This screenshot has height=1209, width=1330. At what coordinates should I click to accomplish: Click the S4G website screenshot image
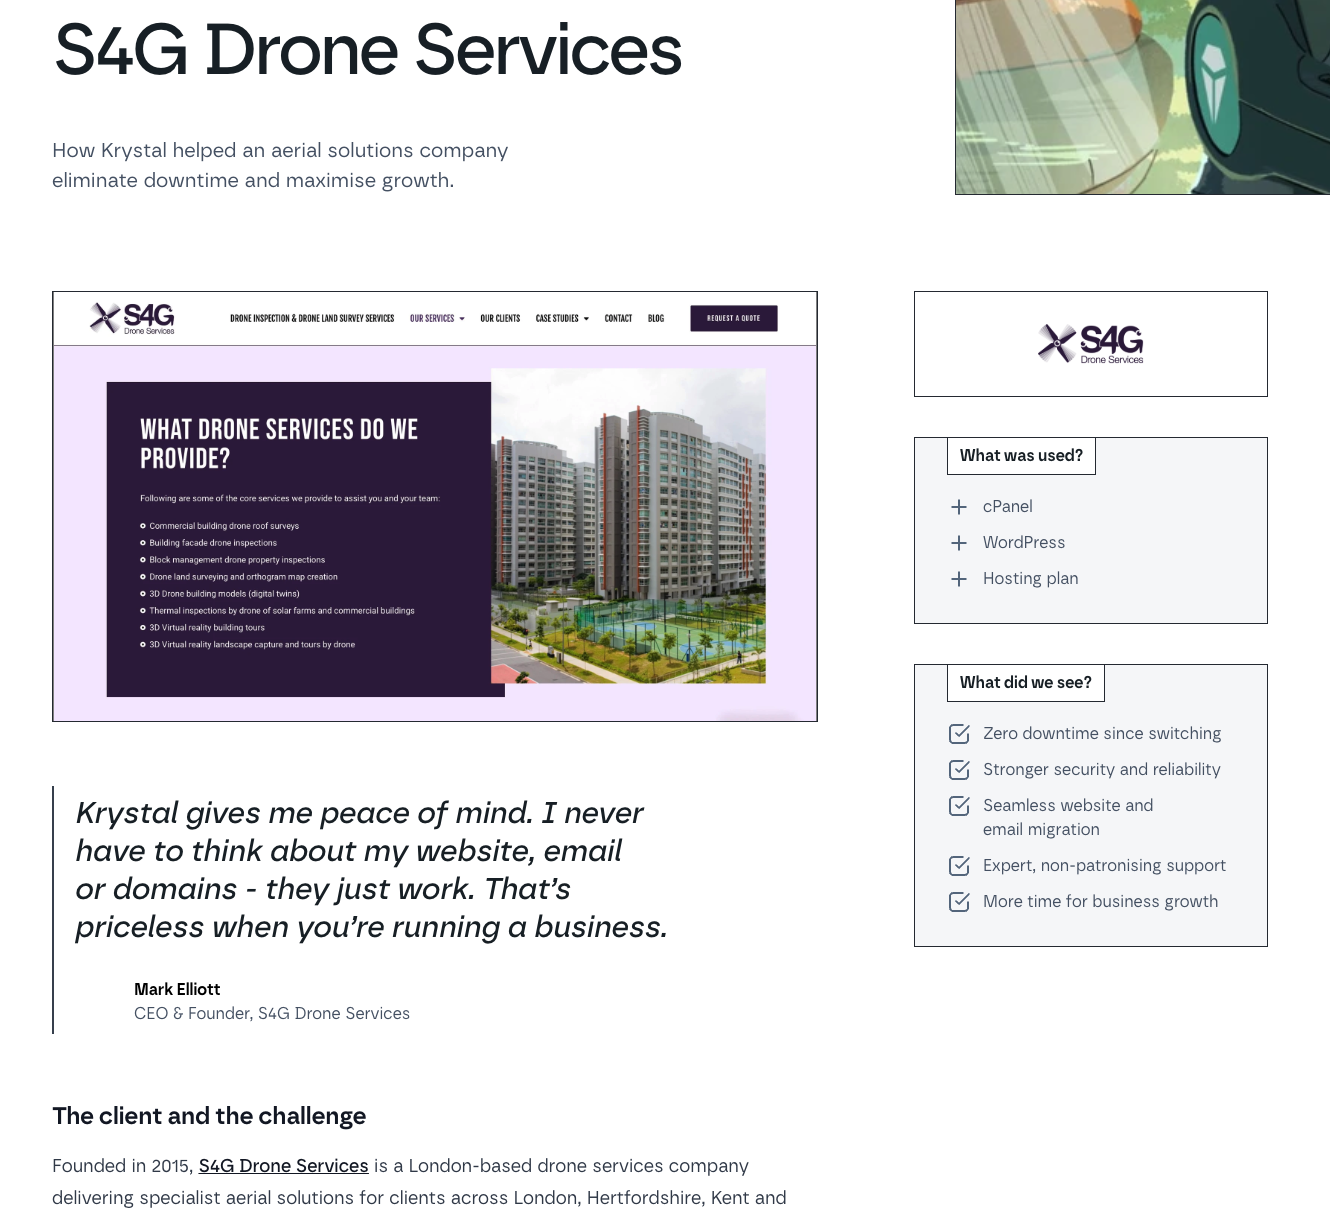(x=435, y=507)
